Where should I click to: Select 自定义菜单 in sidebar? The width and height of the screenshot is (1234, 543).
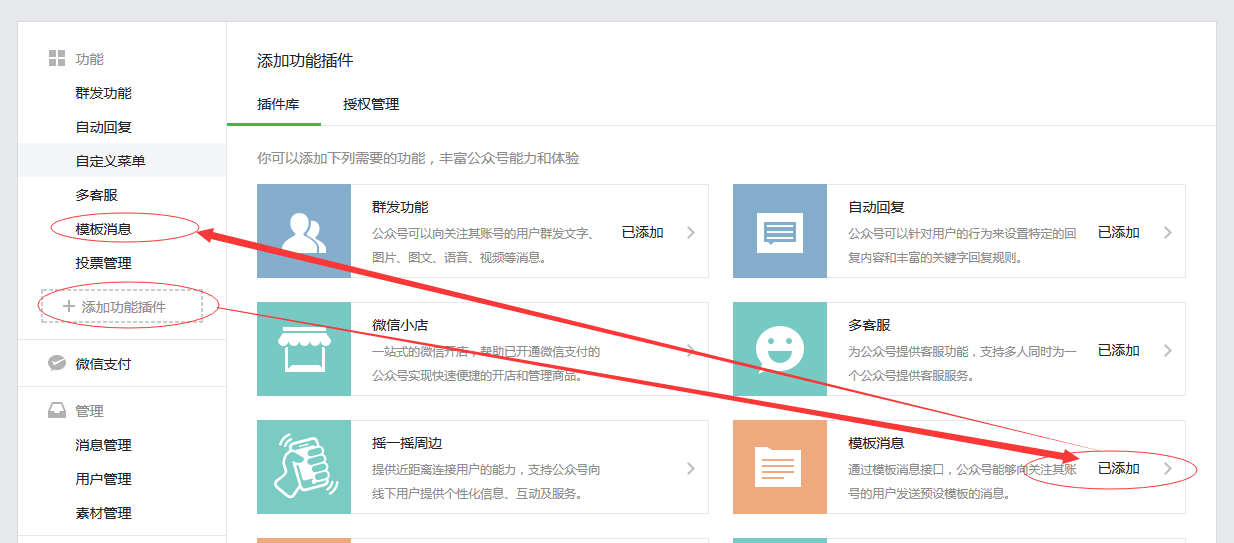pyautogui.click(x=110, y=161)
